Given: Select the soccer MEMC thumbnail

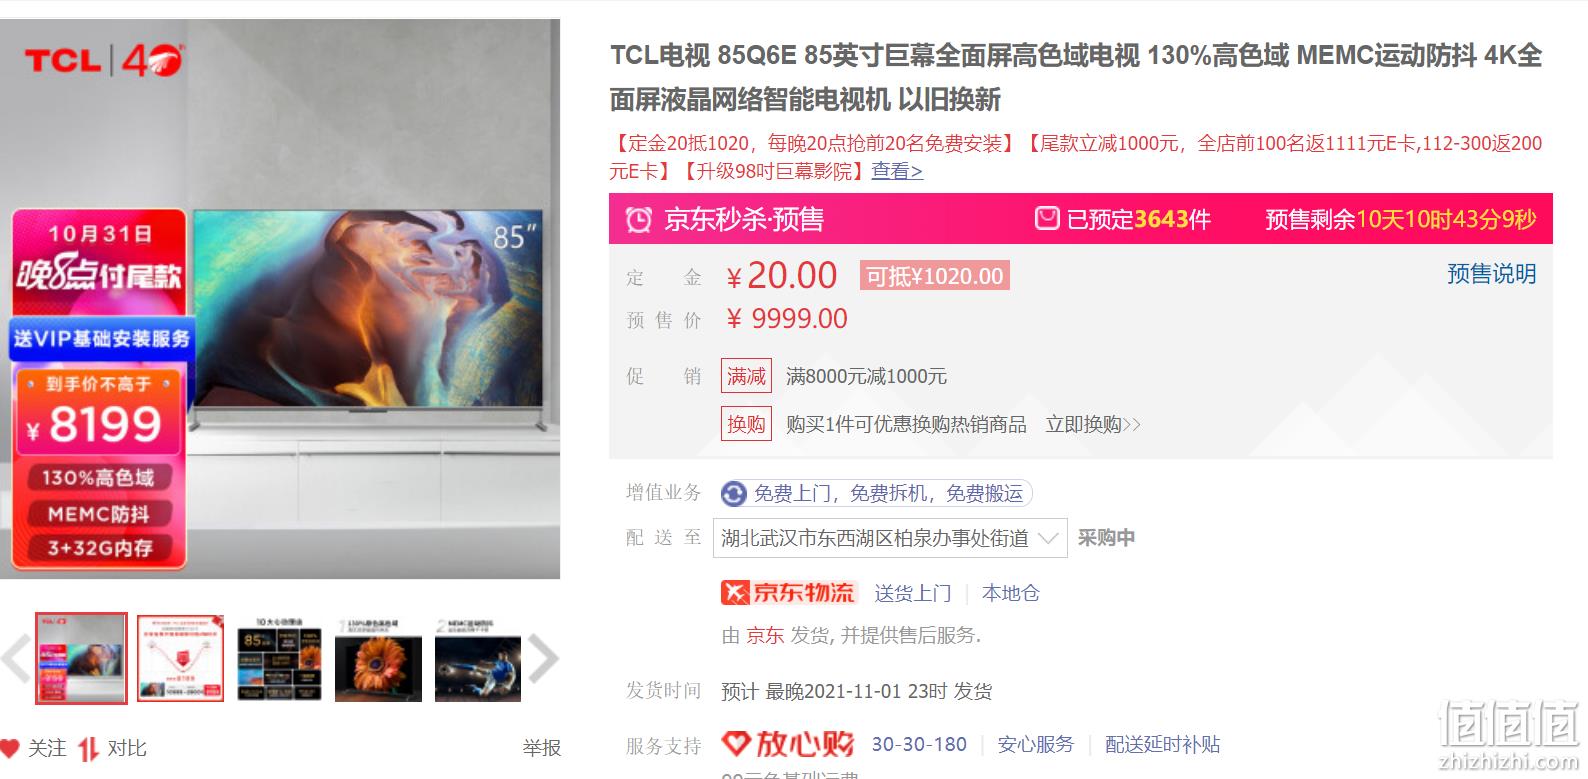Looking at the screenshot, I should (478, 658).
